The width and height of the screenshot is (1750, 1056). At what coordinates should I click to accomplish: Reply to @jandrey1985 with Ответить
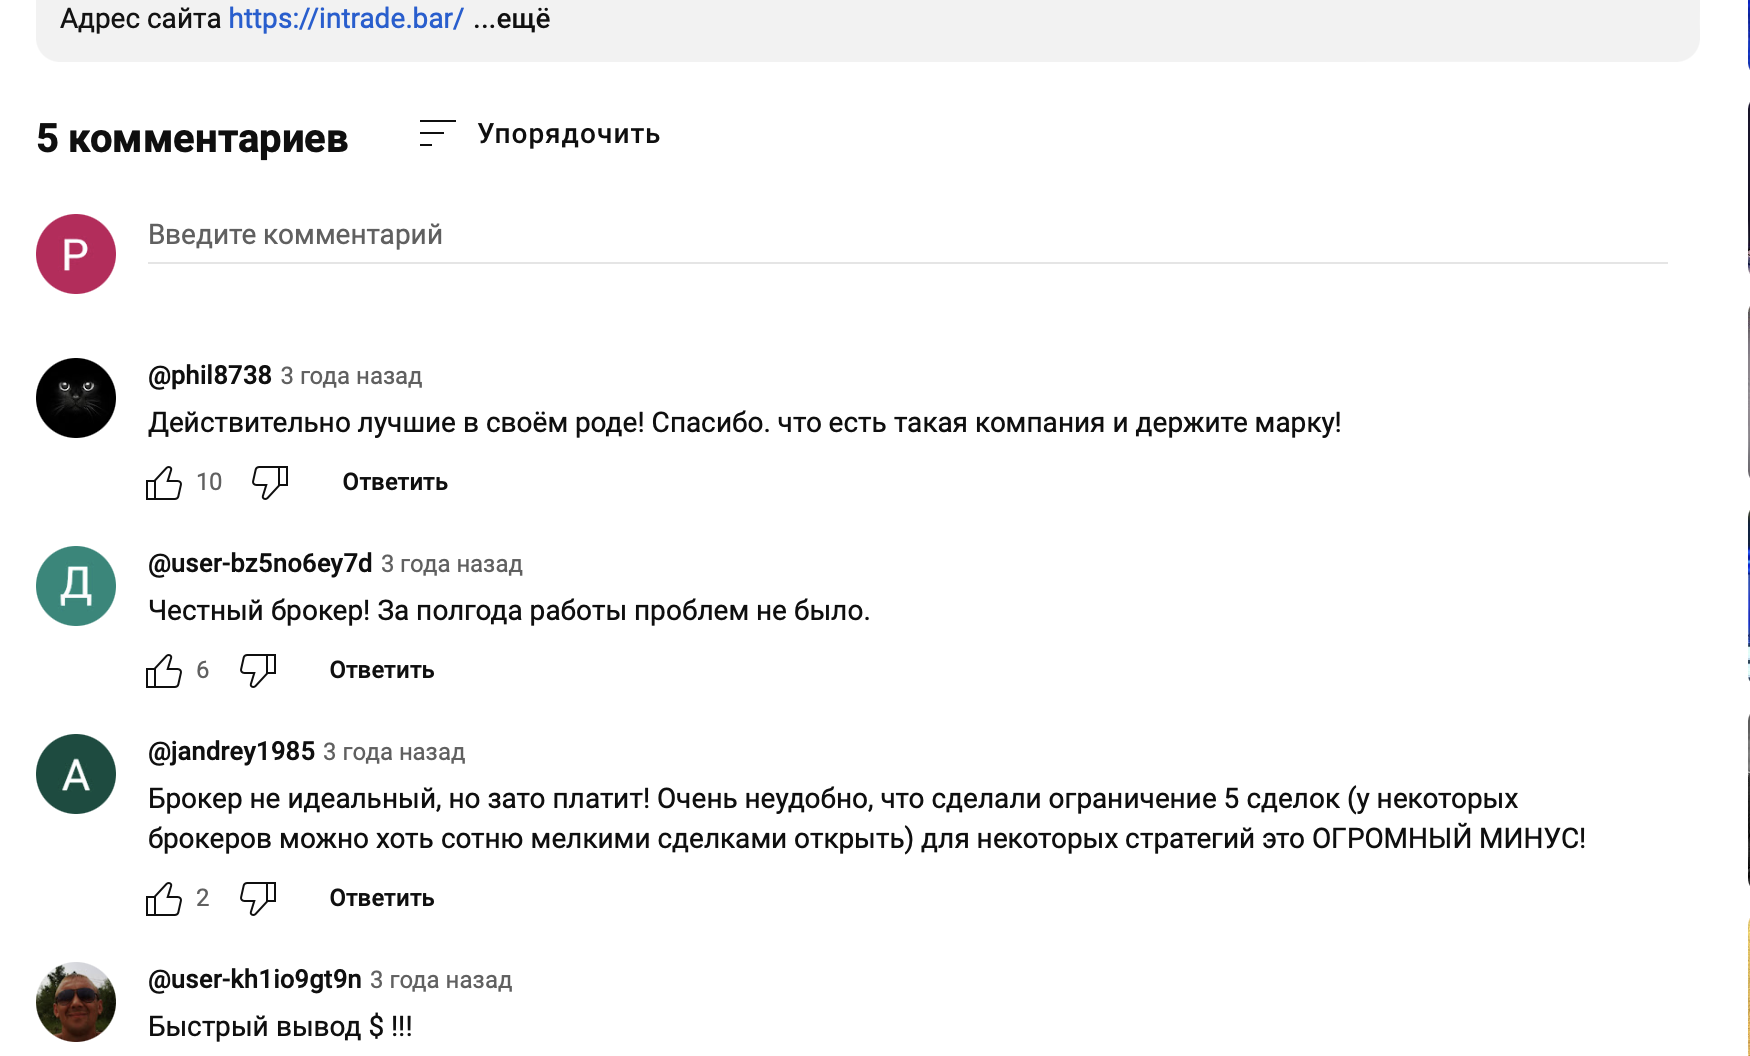(x=382, y=898)
